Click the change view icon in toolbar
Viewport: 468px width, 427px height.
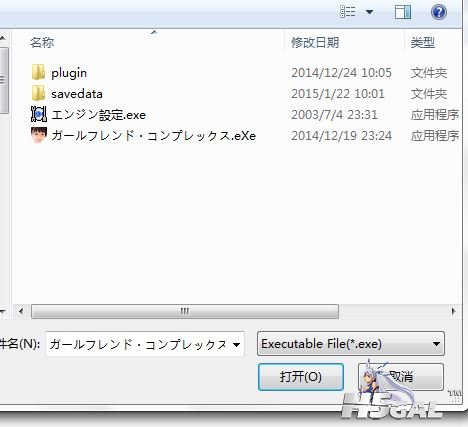[347, 12]
